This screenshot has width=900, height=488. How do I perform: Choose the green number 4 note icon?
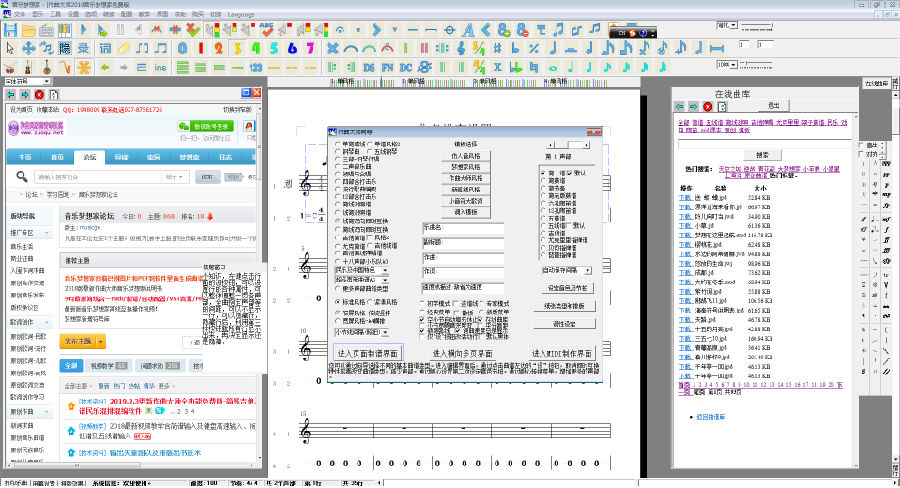(255, 48)
